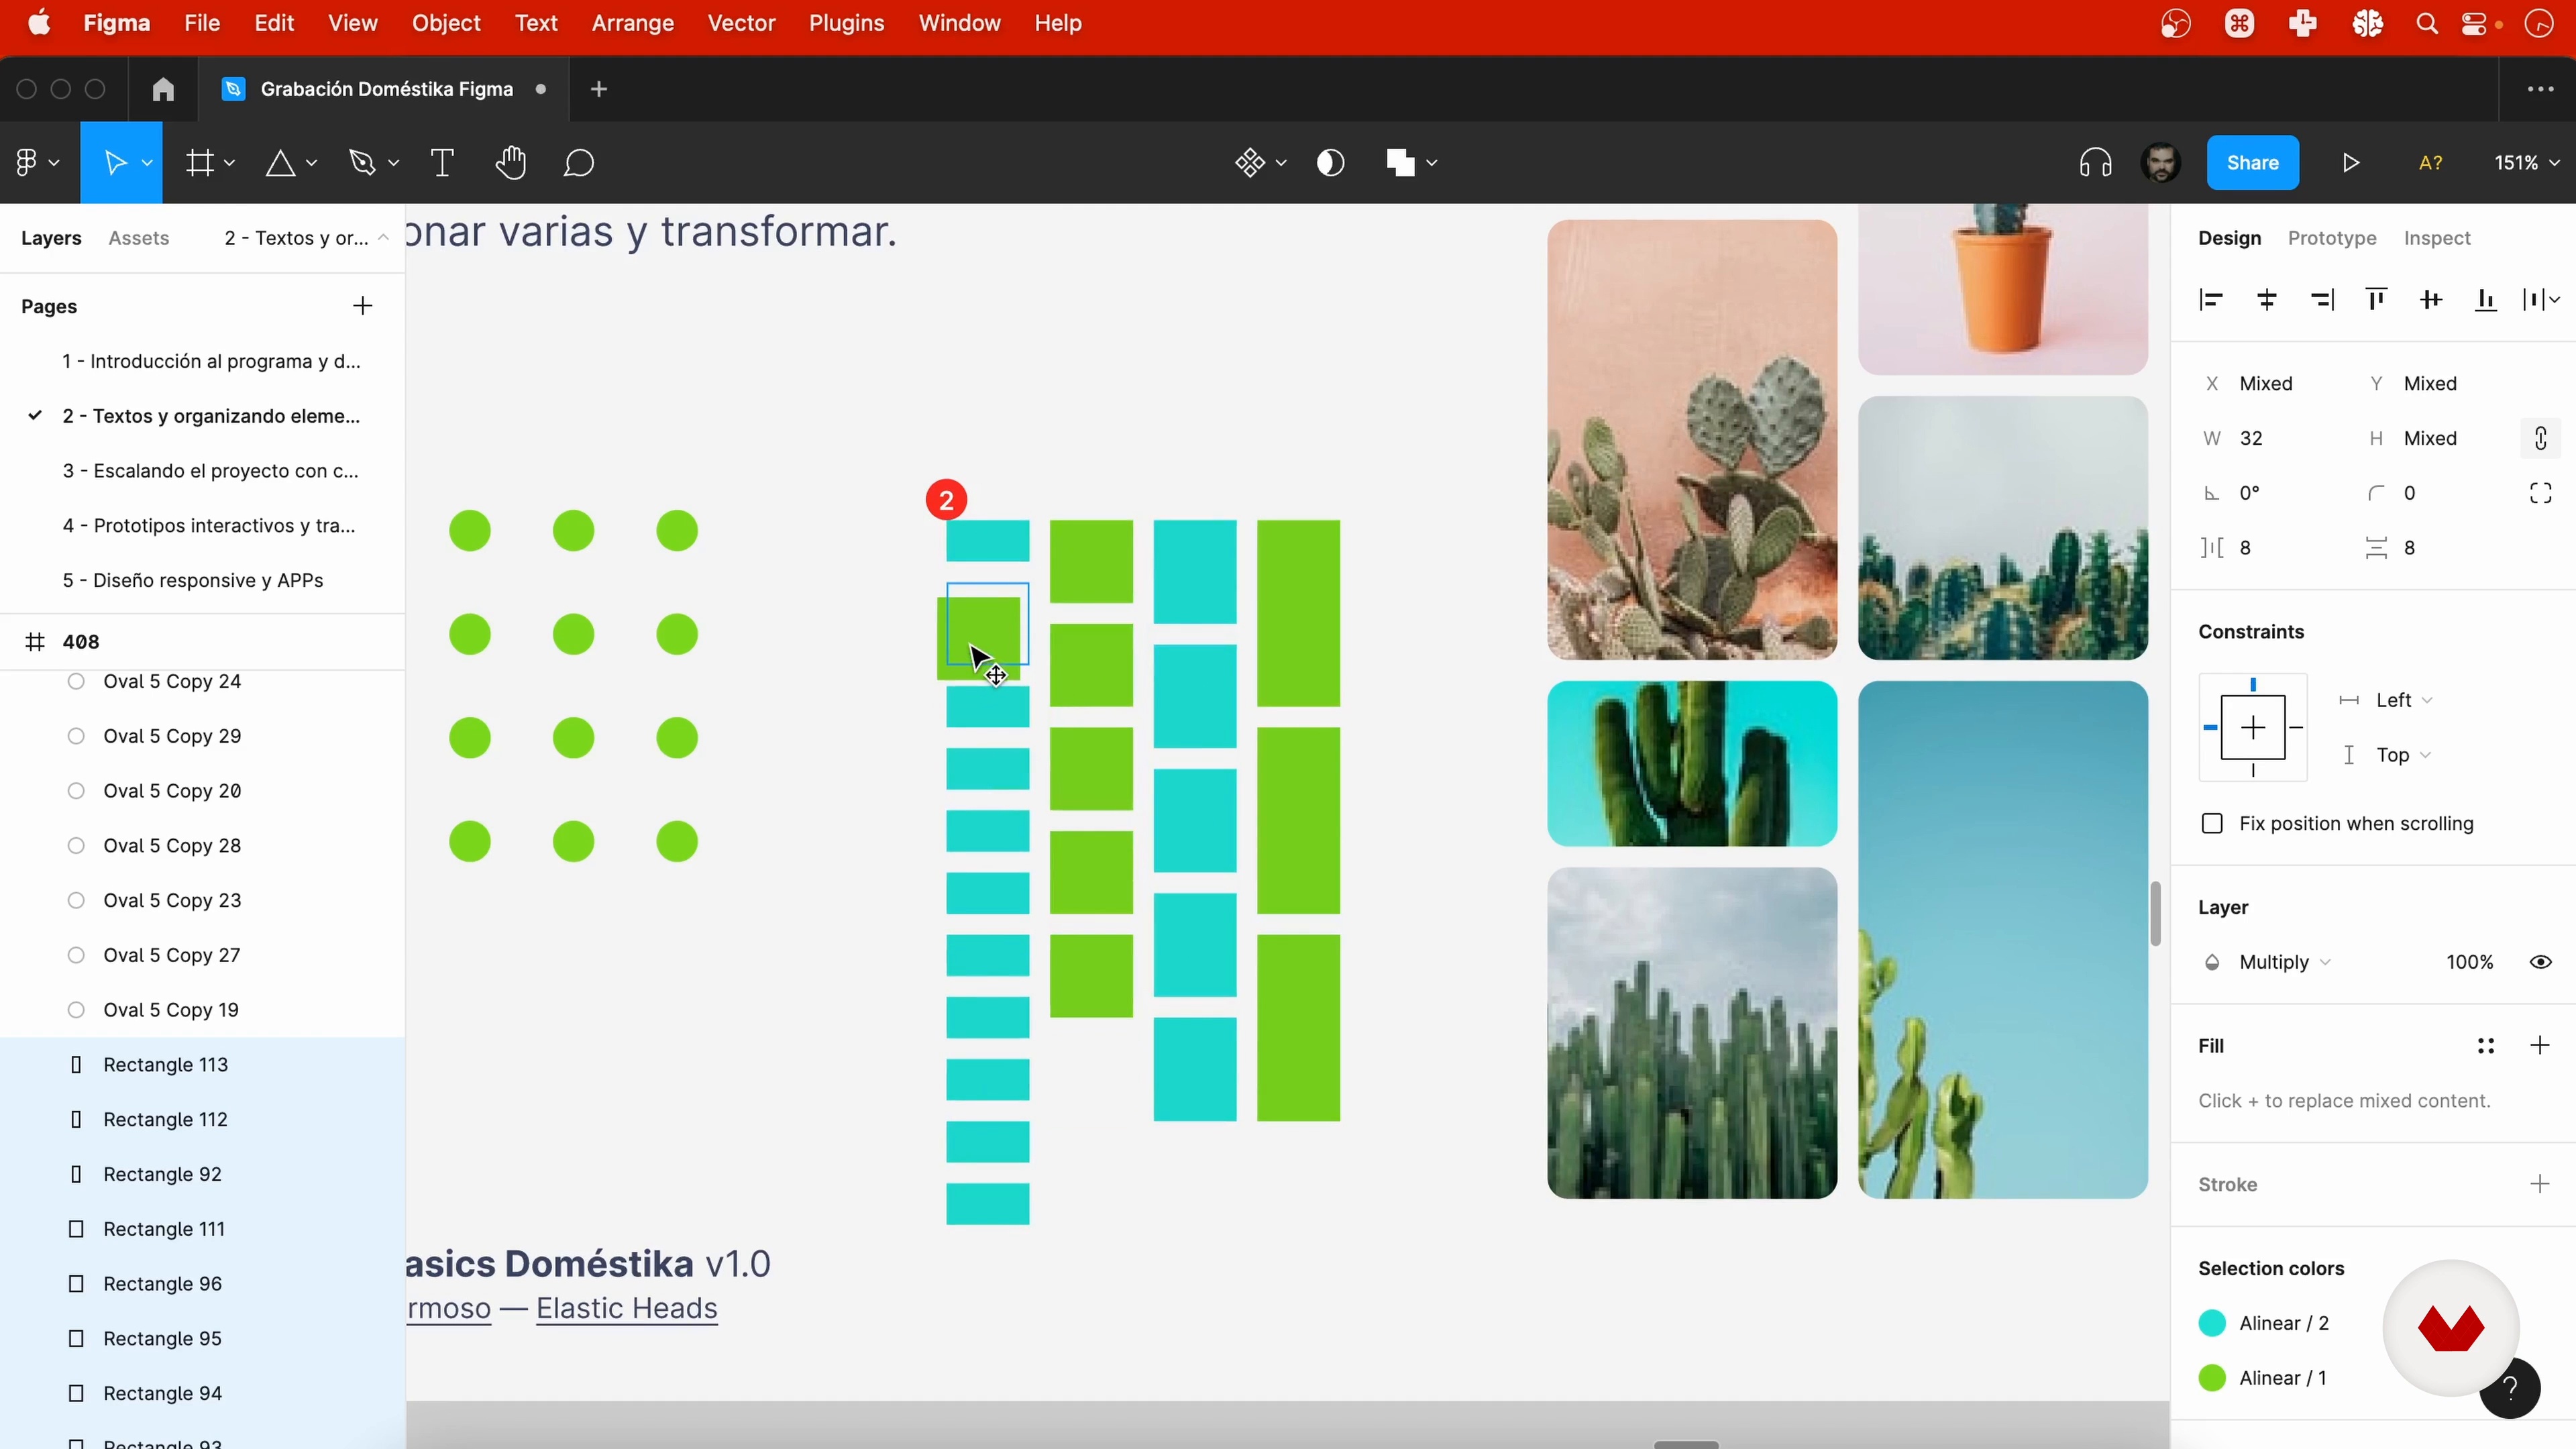Image resolution: width=2576 pixels, height=1449 pixels.
Task: Add a new tab with plus icon
Action: pyautogui.click(x=599, y=89)
